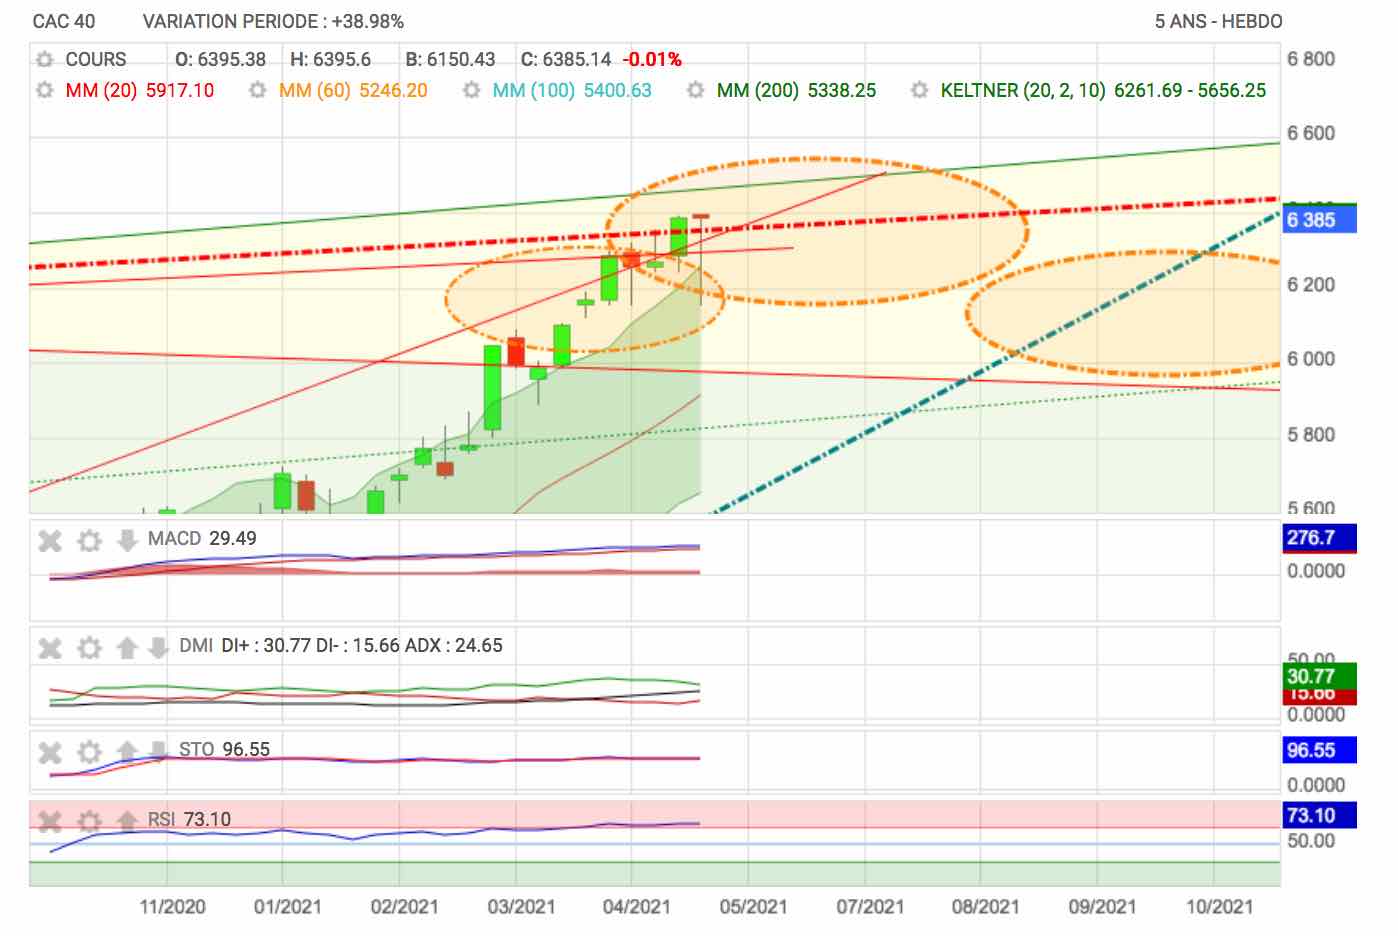Open STO indicator settings gear

[90, 752]
